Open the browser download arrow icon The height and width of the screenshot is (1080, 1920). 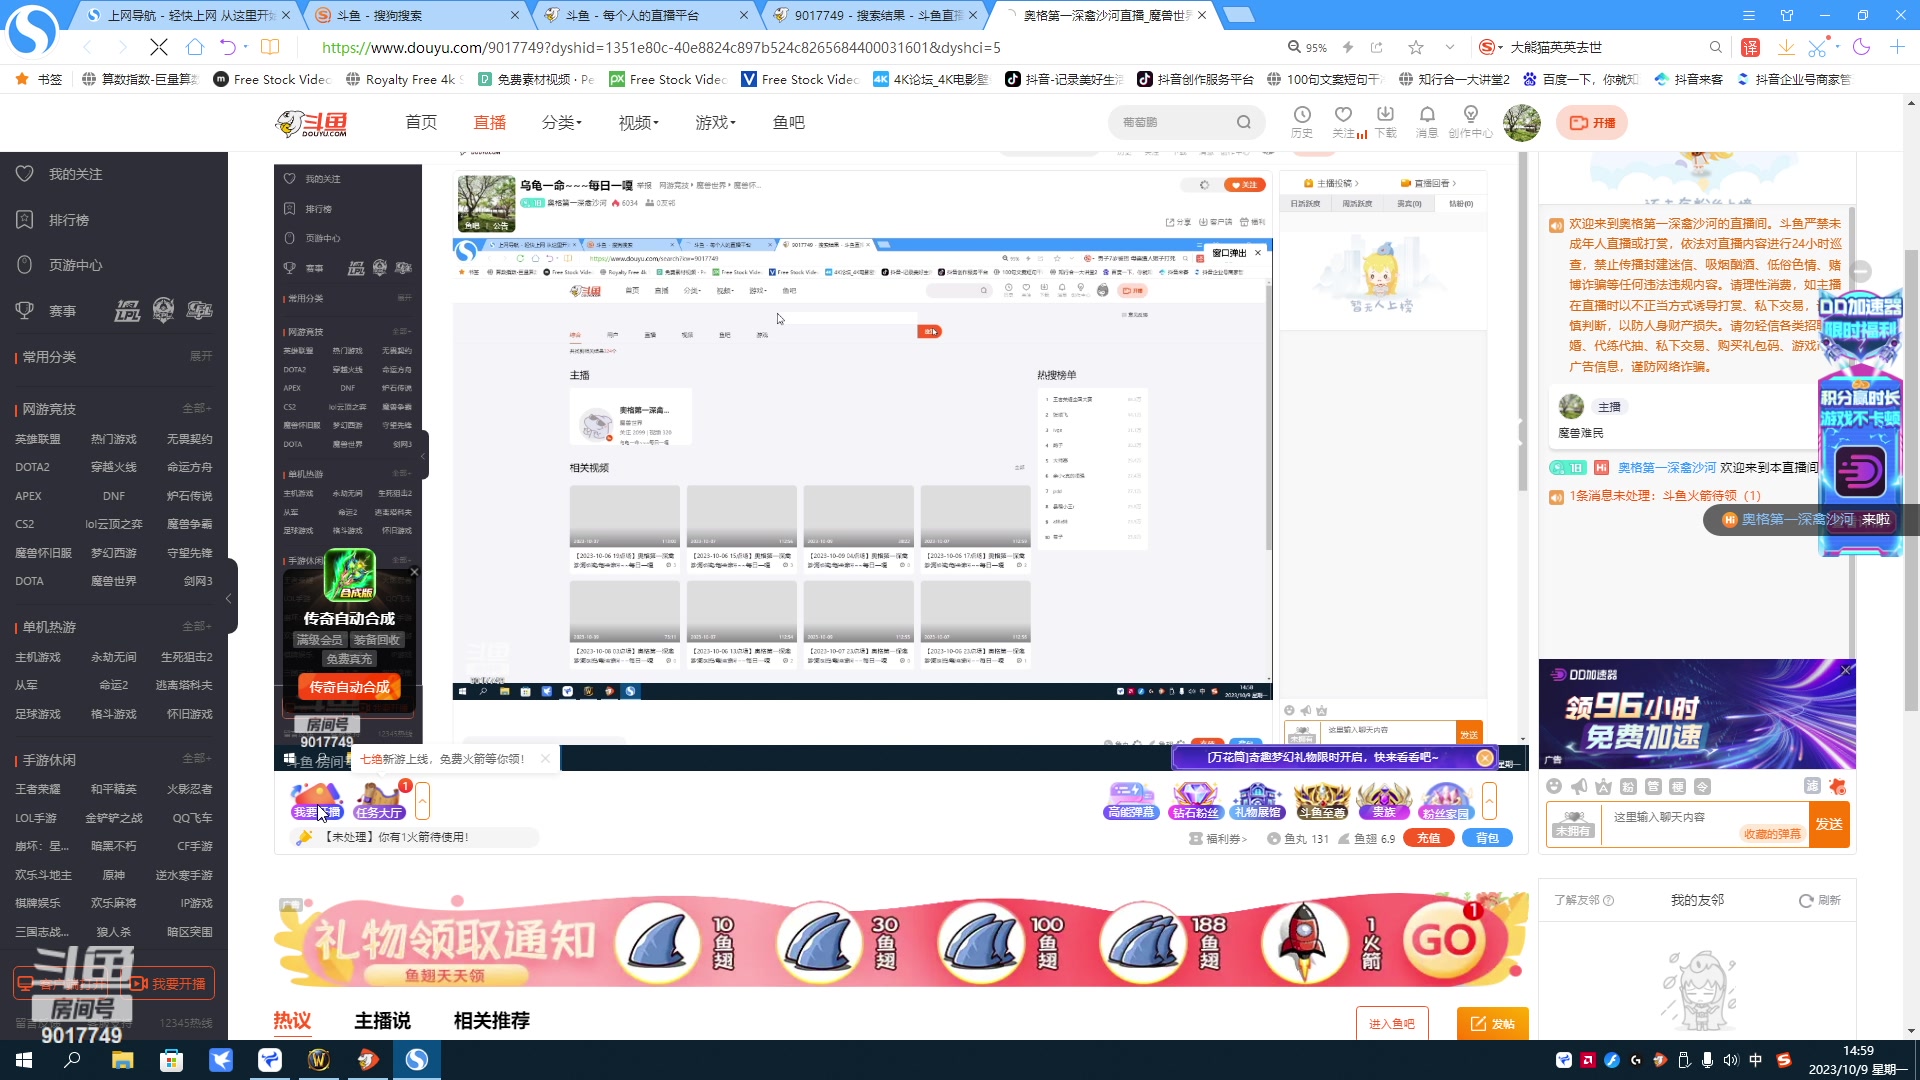click(x=1785, y=47)
